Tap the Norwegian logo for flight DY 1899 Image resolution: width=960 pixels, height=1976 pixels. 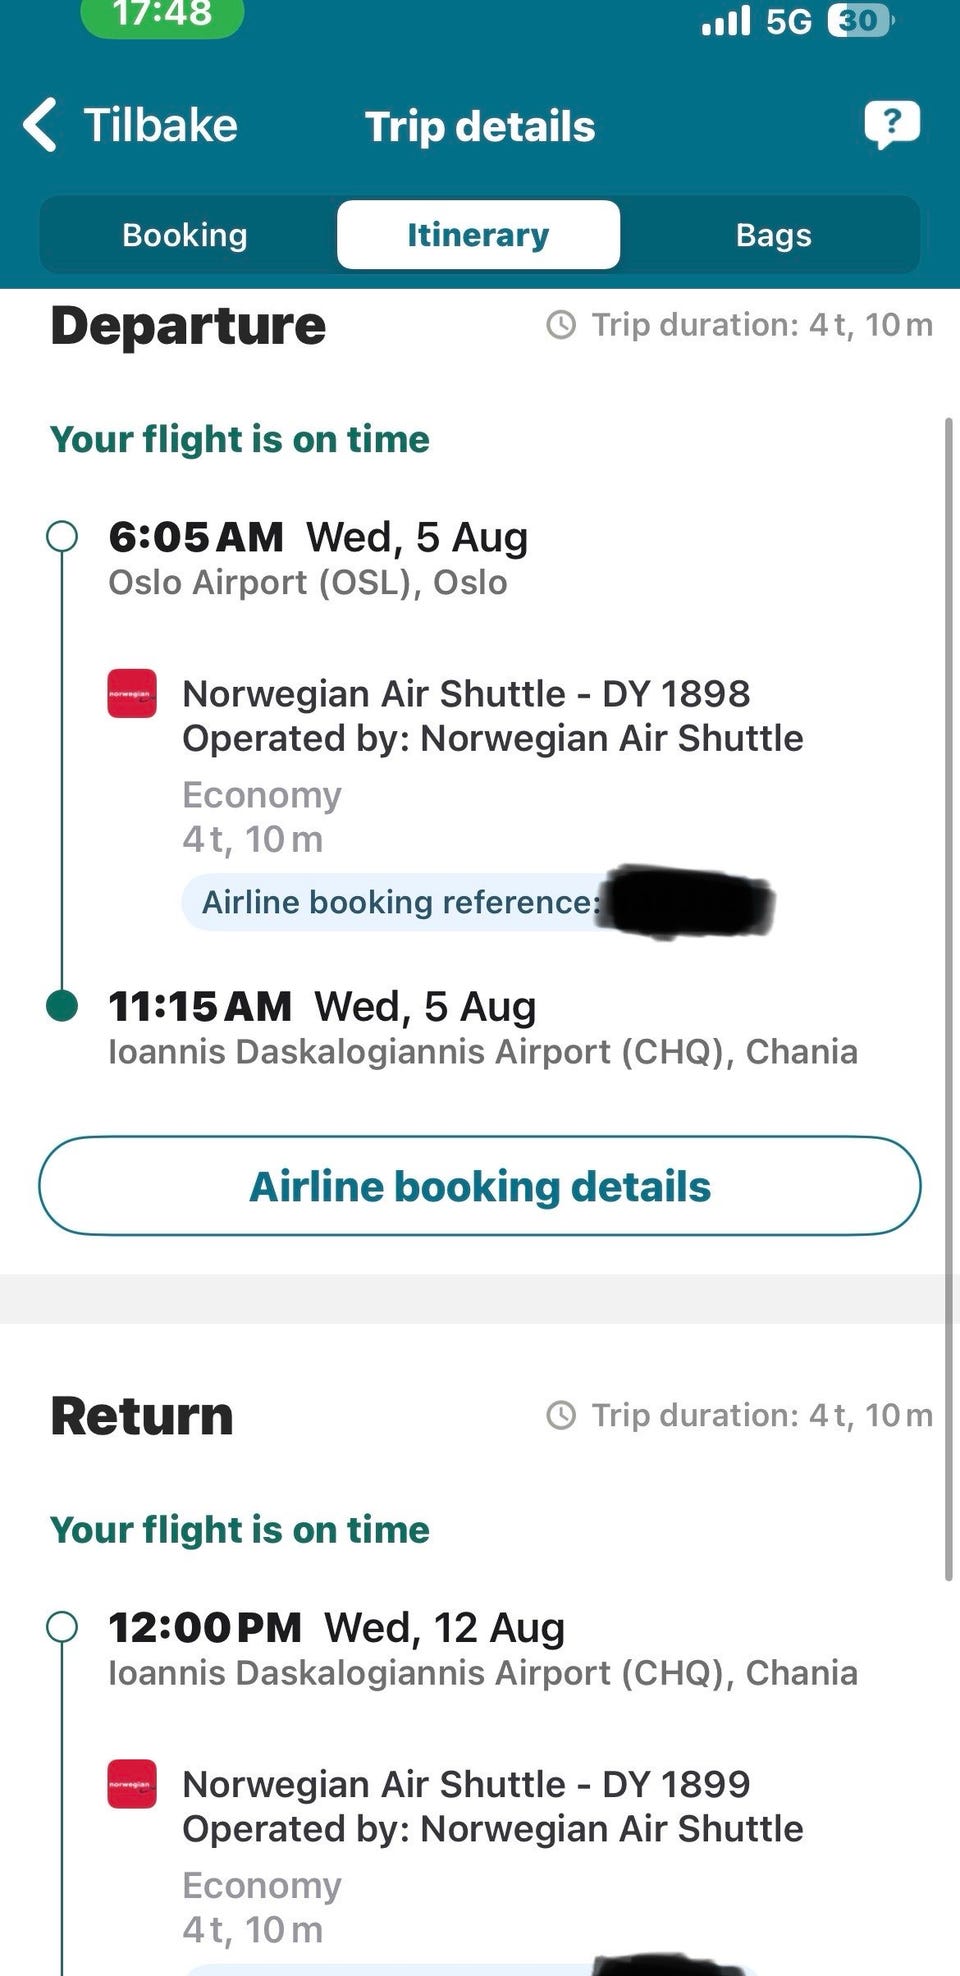click(132, 1784)
